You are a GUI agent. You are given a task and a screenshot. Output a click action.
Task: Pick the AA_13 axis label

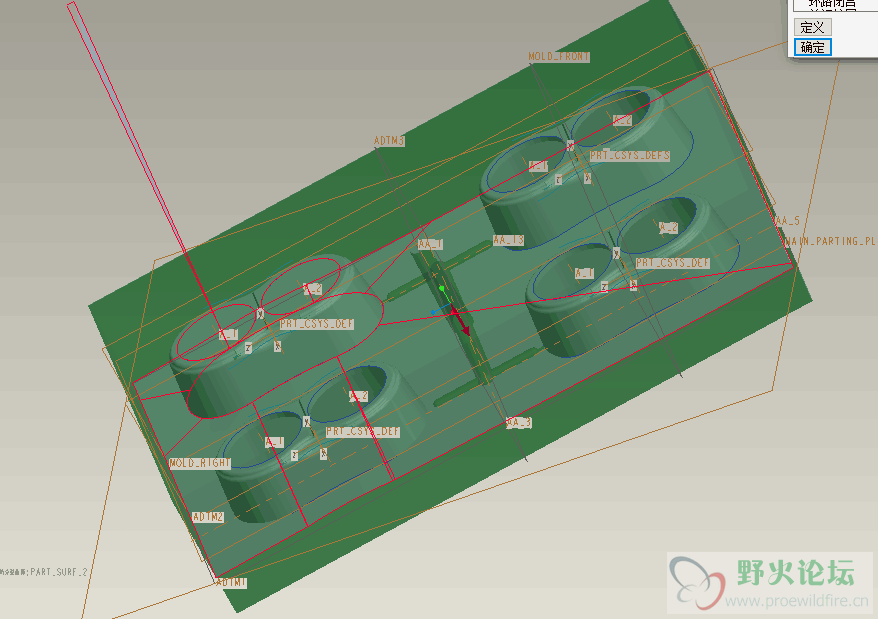point(508,240)
